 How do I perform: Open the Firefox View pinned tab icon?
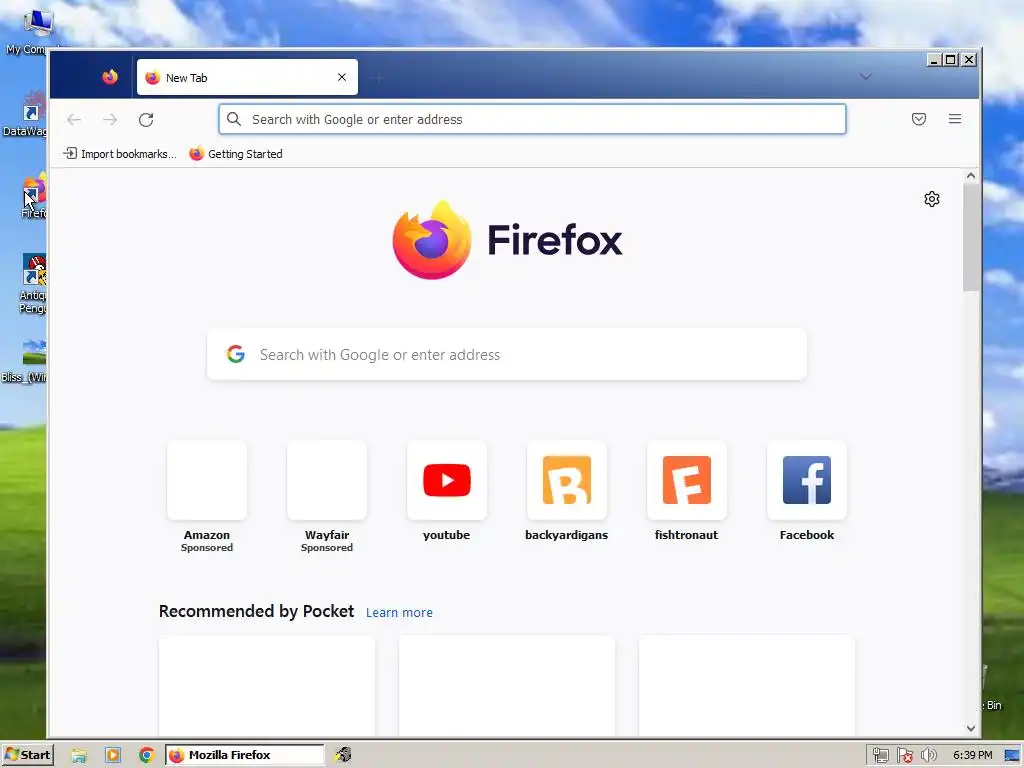[110, 77]
